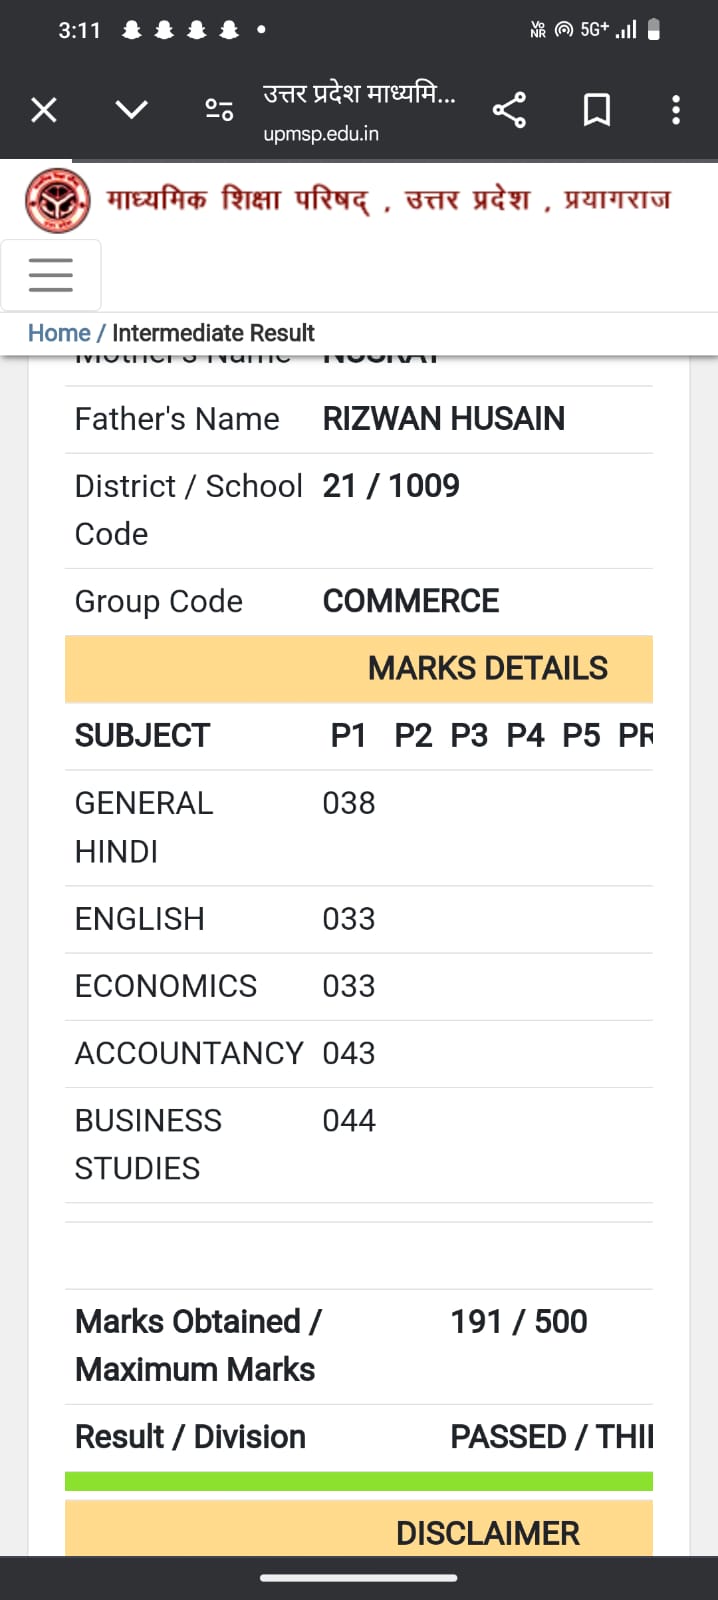Bookmark this page icon
Screen dimensions: 718x1600
[597, 109]
